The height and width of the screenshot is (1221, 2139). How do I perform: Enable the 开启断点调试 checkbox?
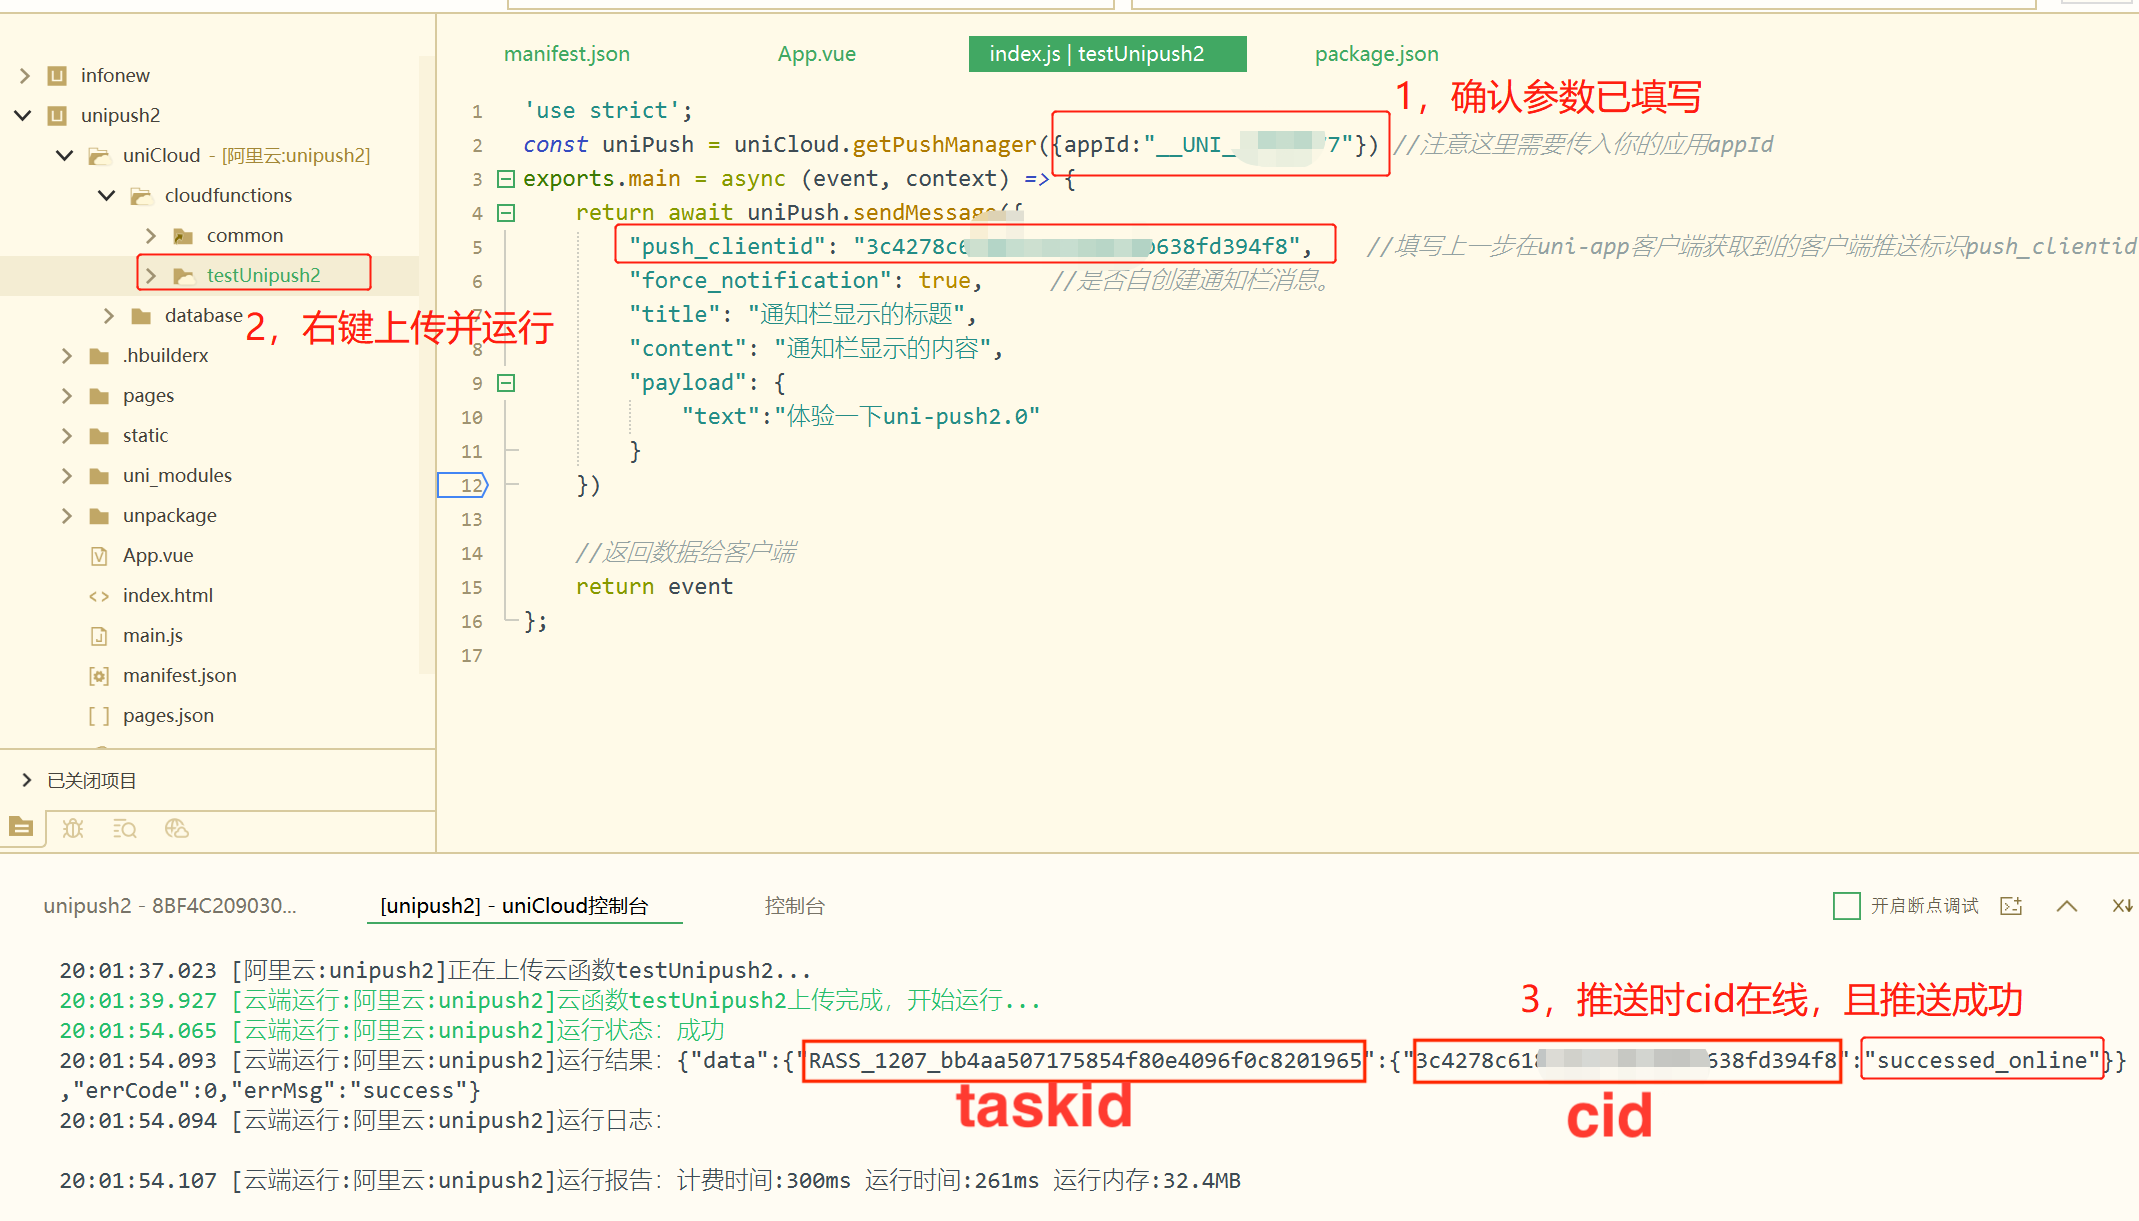coord(1846,906)
